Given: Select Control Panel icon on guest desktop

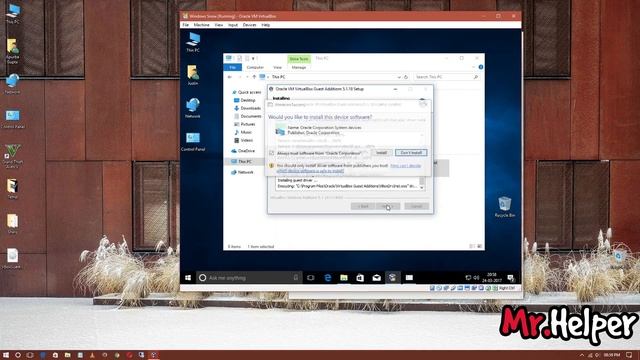Looking at the screenshot, I should 193,142.
